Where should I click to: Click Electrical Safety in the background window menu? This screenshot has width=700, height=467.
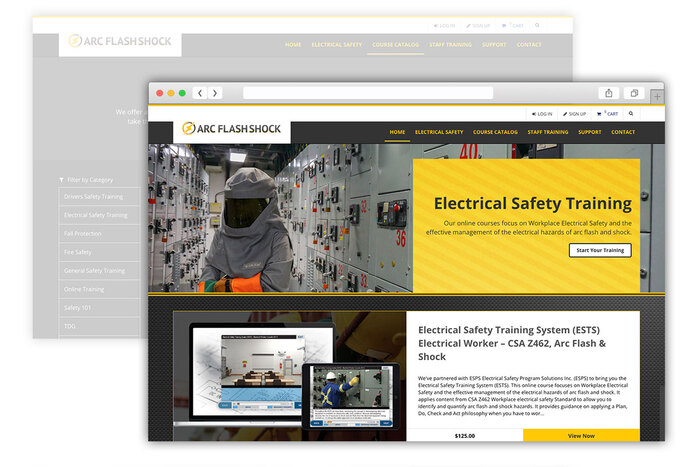click(337, 45)
